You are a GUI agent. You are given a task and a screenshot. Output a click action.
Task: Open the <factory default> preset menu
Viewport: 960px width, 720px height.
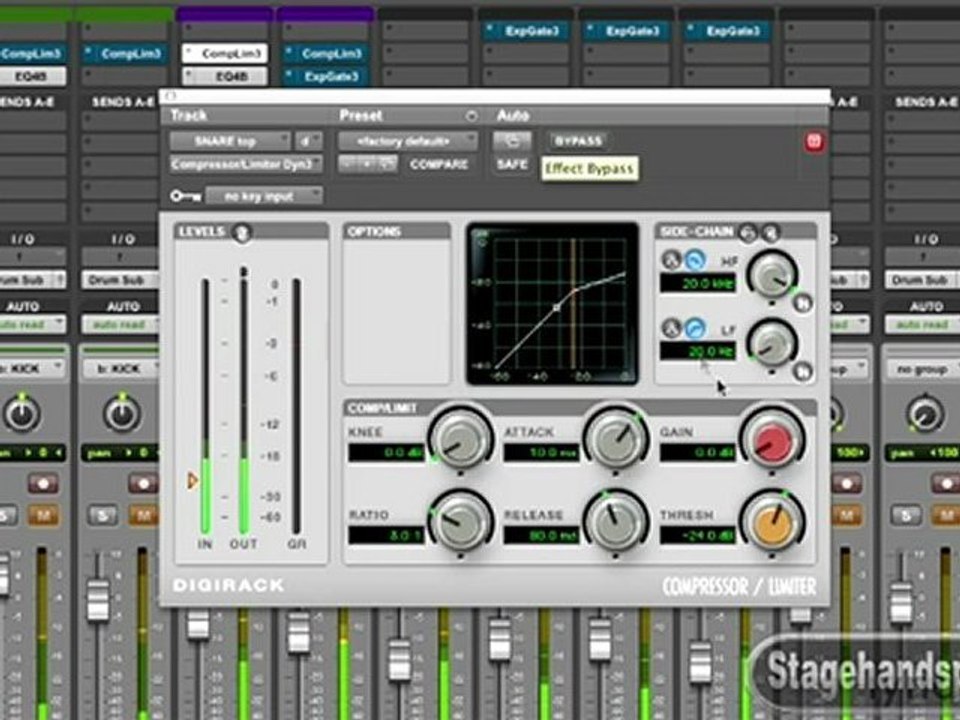[408, 141]
